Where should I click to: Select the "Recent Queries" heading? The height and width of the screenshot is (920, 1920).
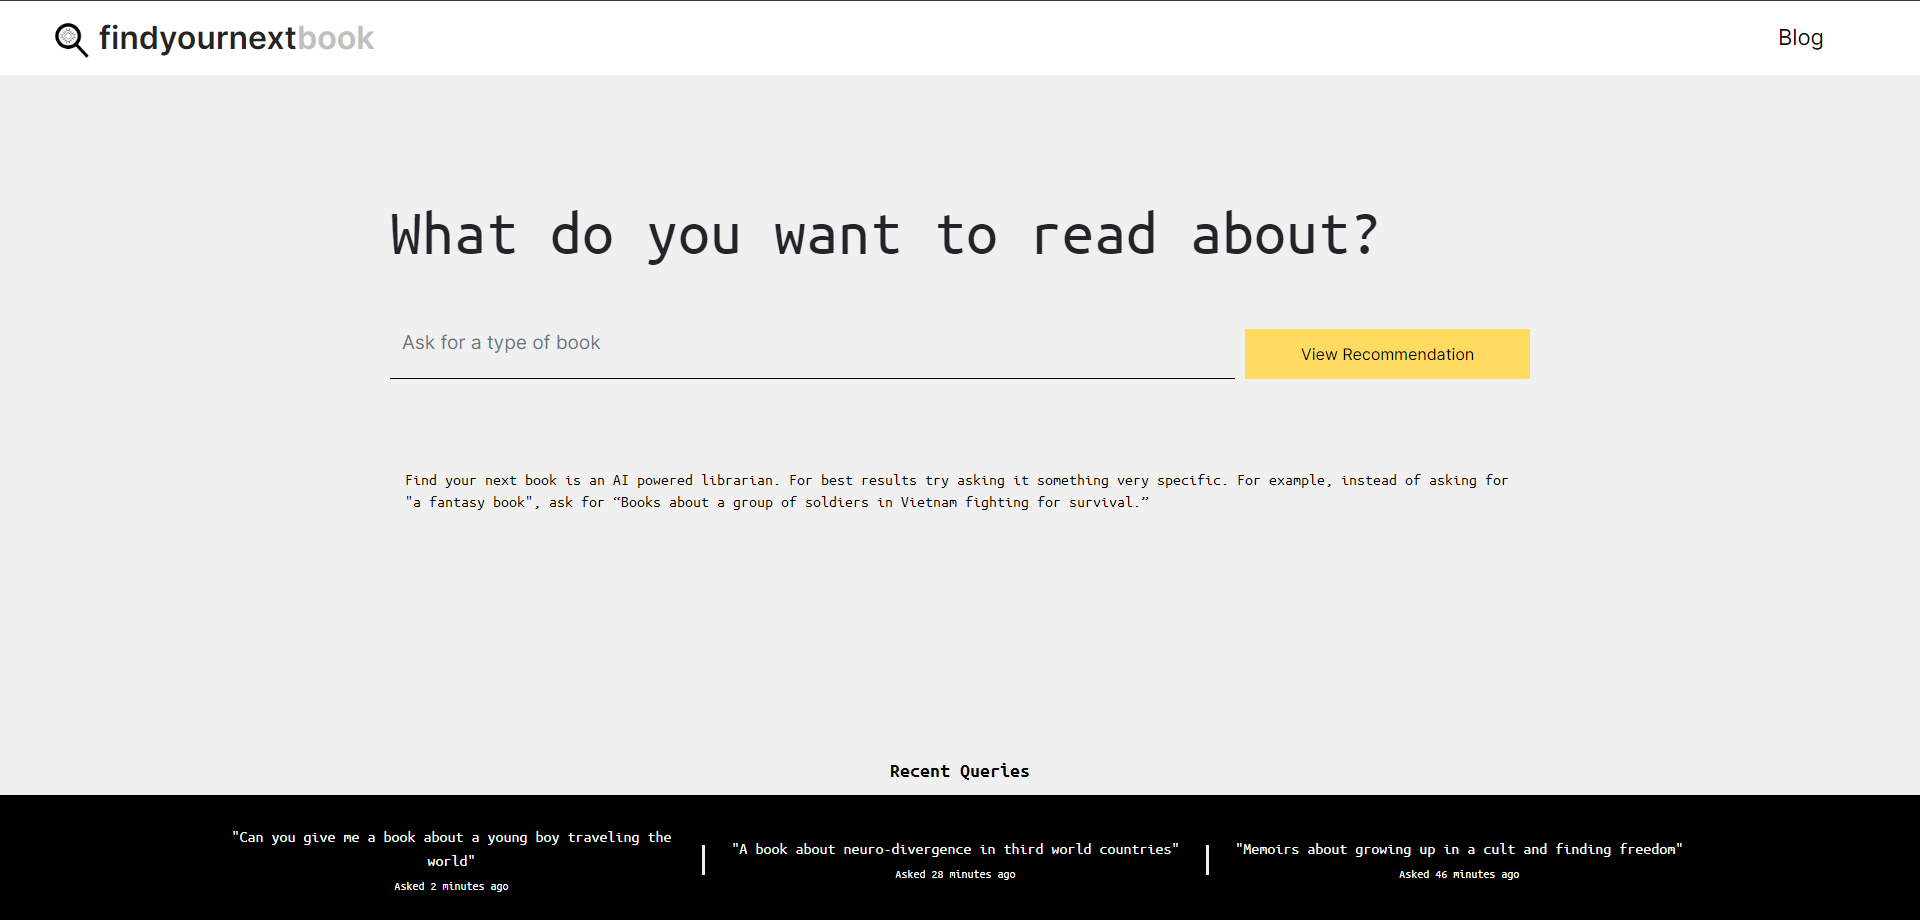[x=959, y=771]
